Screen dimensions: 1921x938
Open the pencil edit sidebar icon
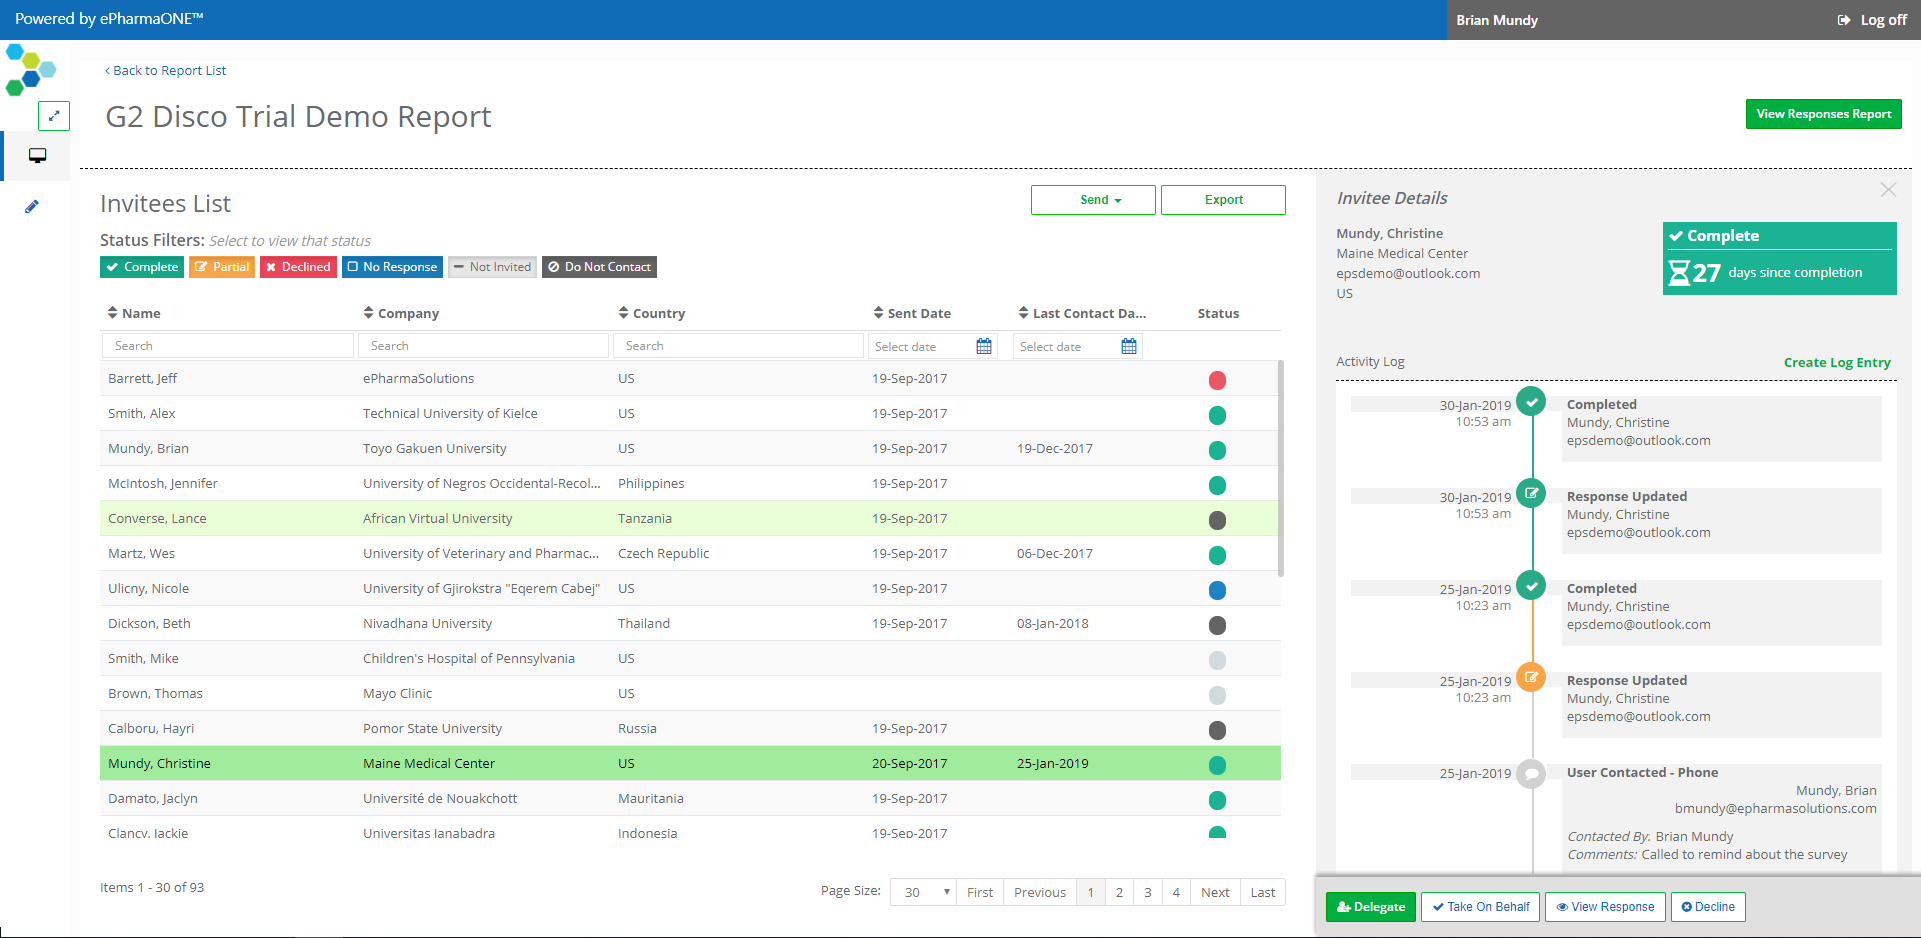click(32, 207)
